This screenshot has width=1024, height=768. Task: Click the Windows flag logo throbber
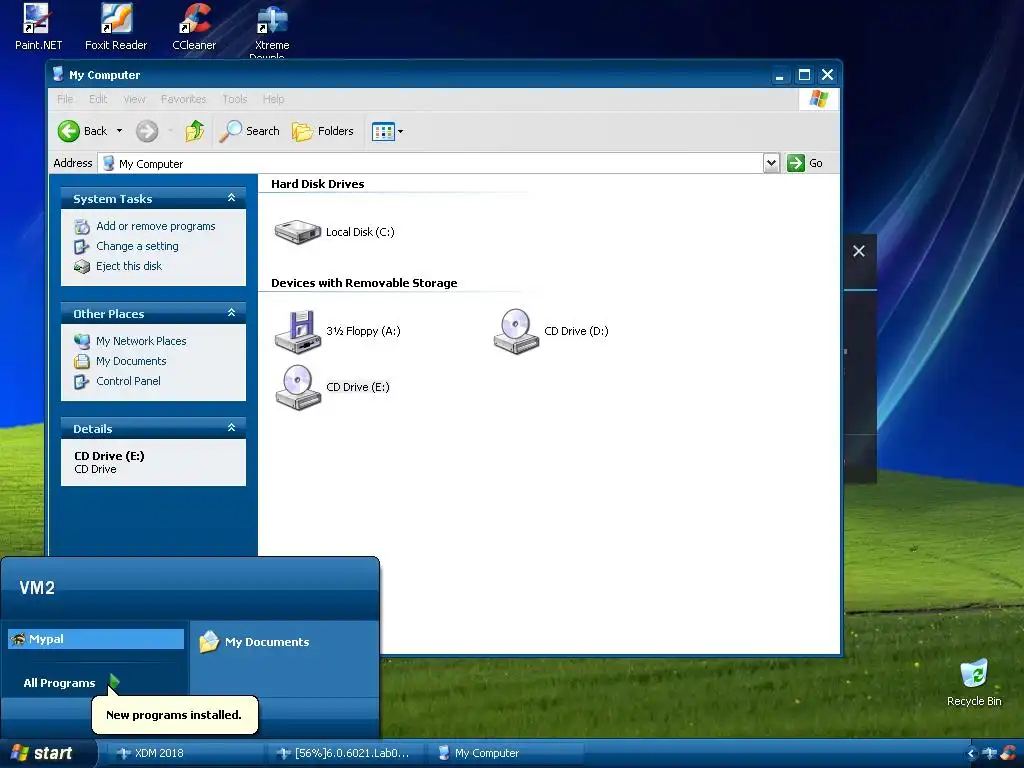coord(818,99)
